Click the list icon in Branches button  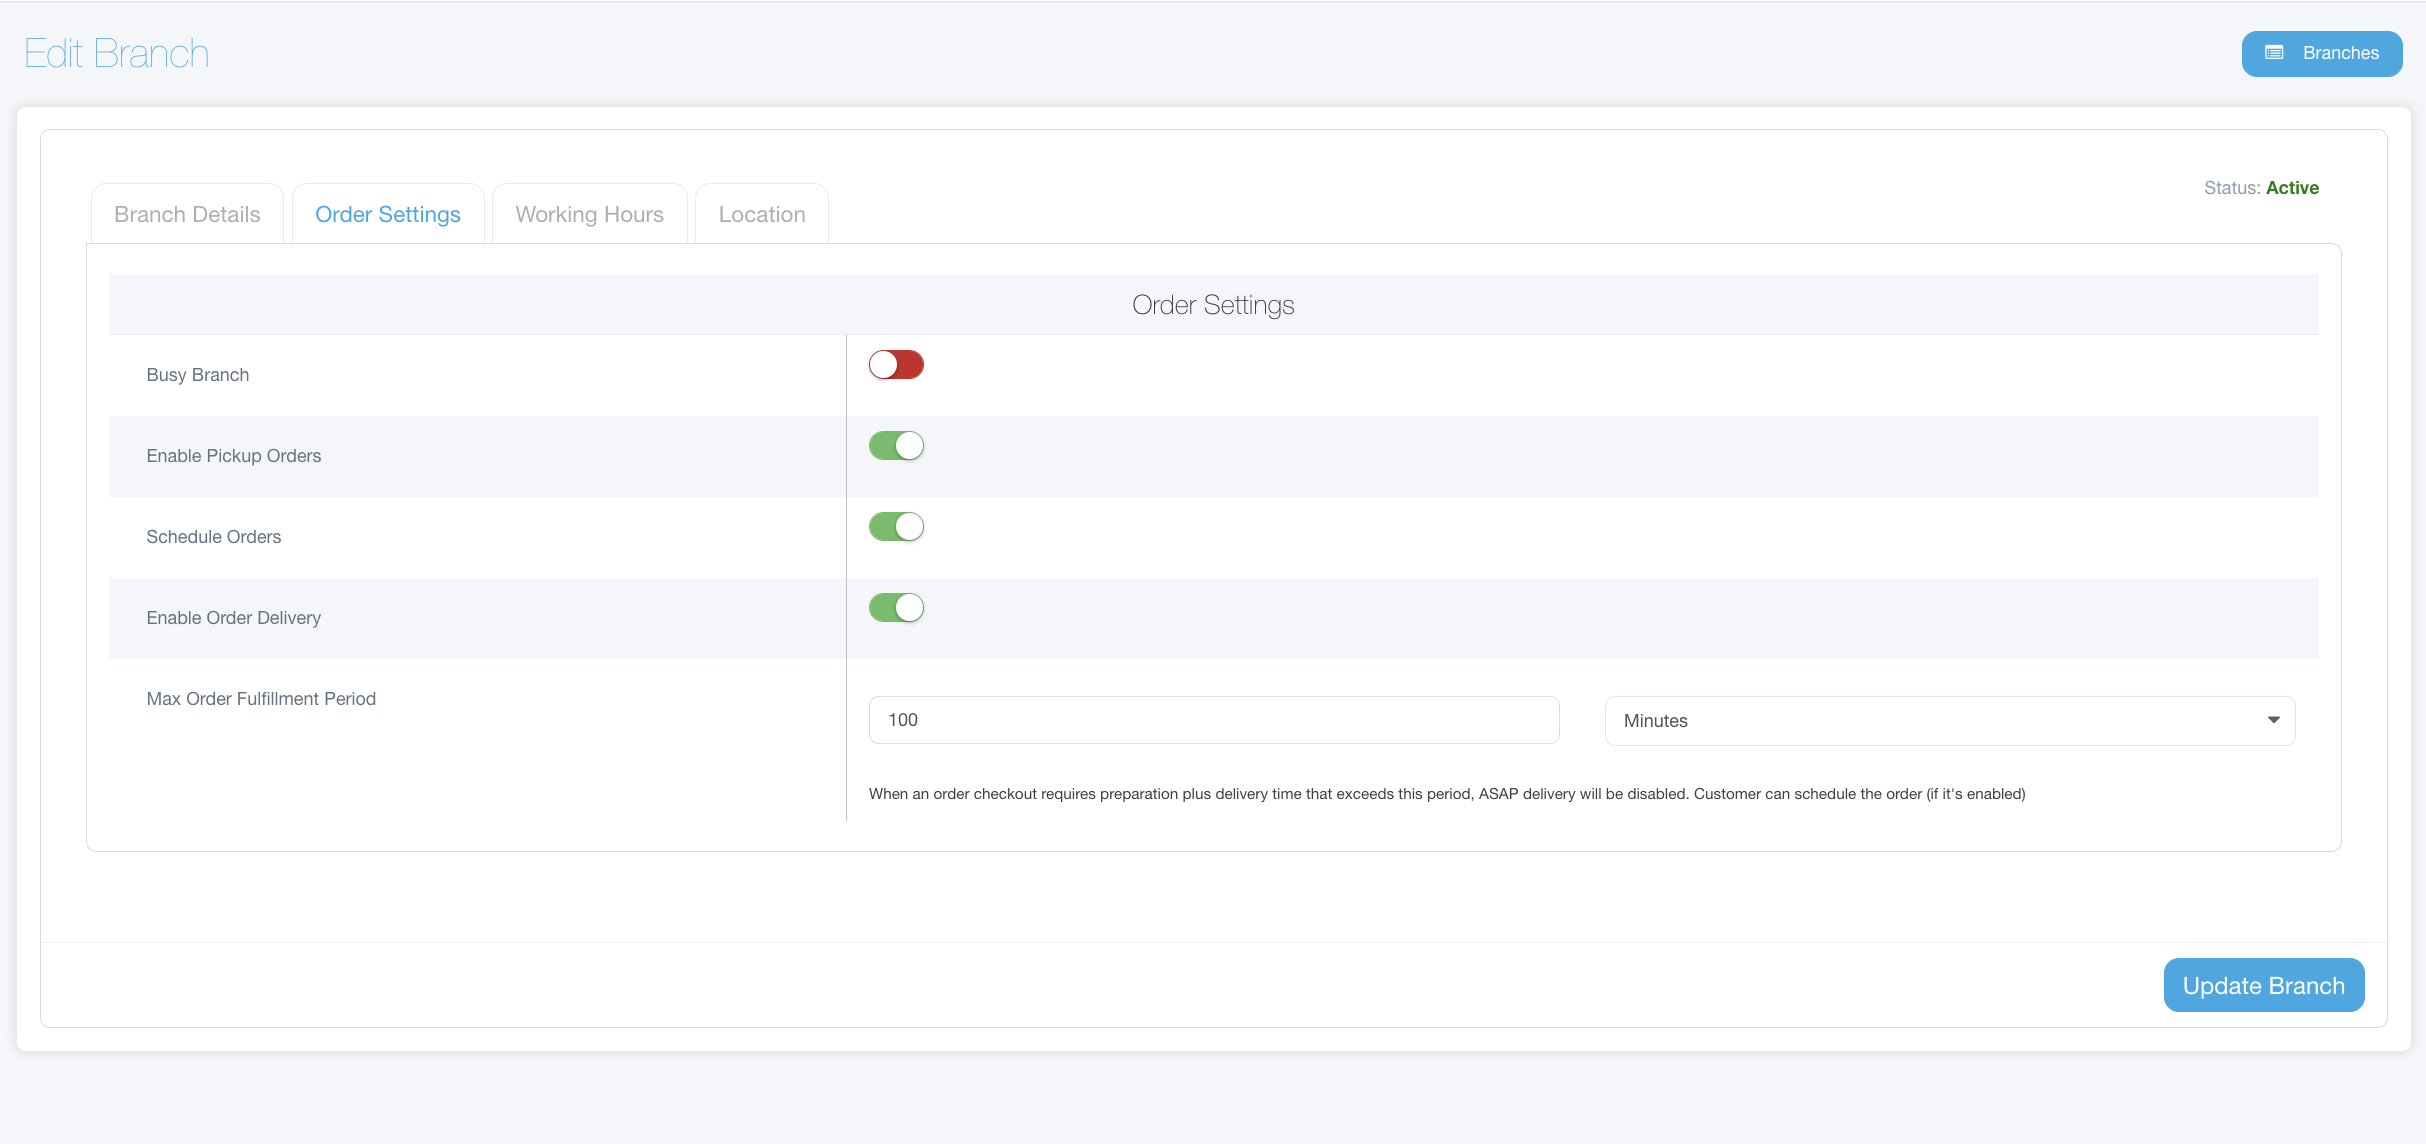coord(2274,53)
